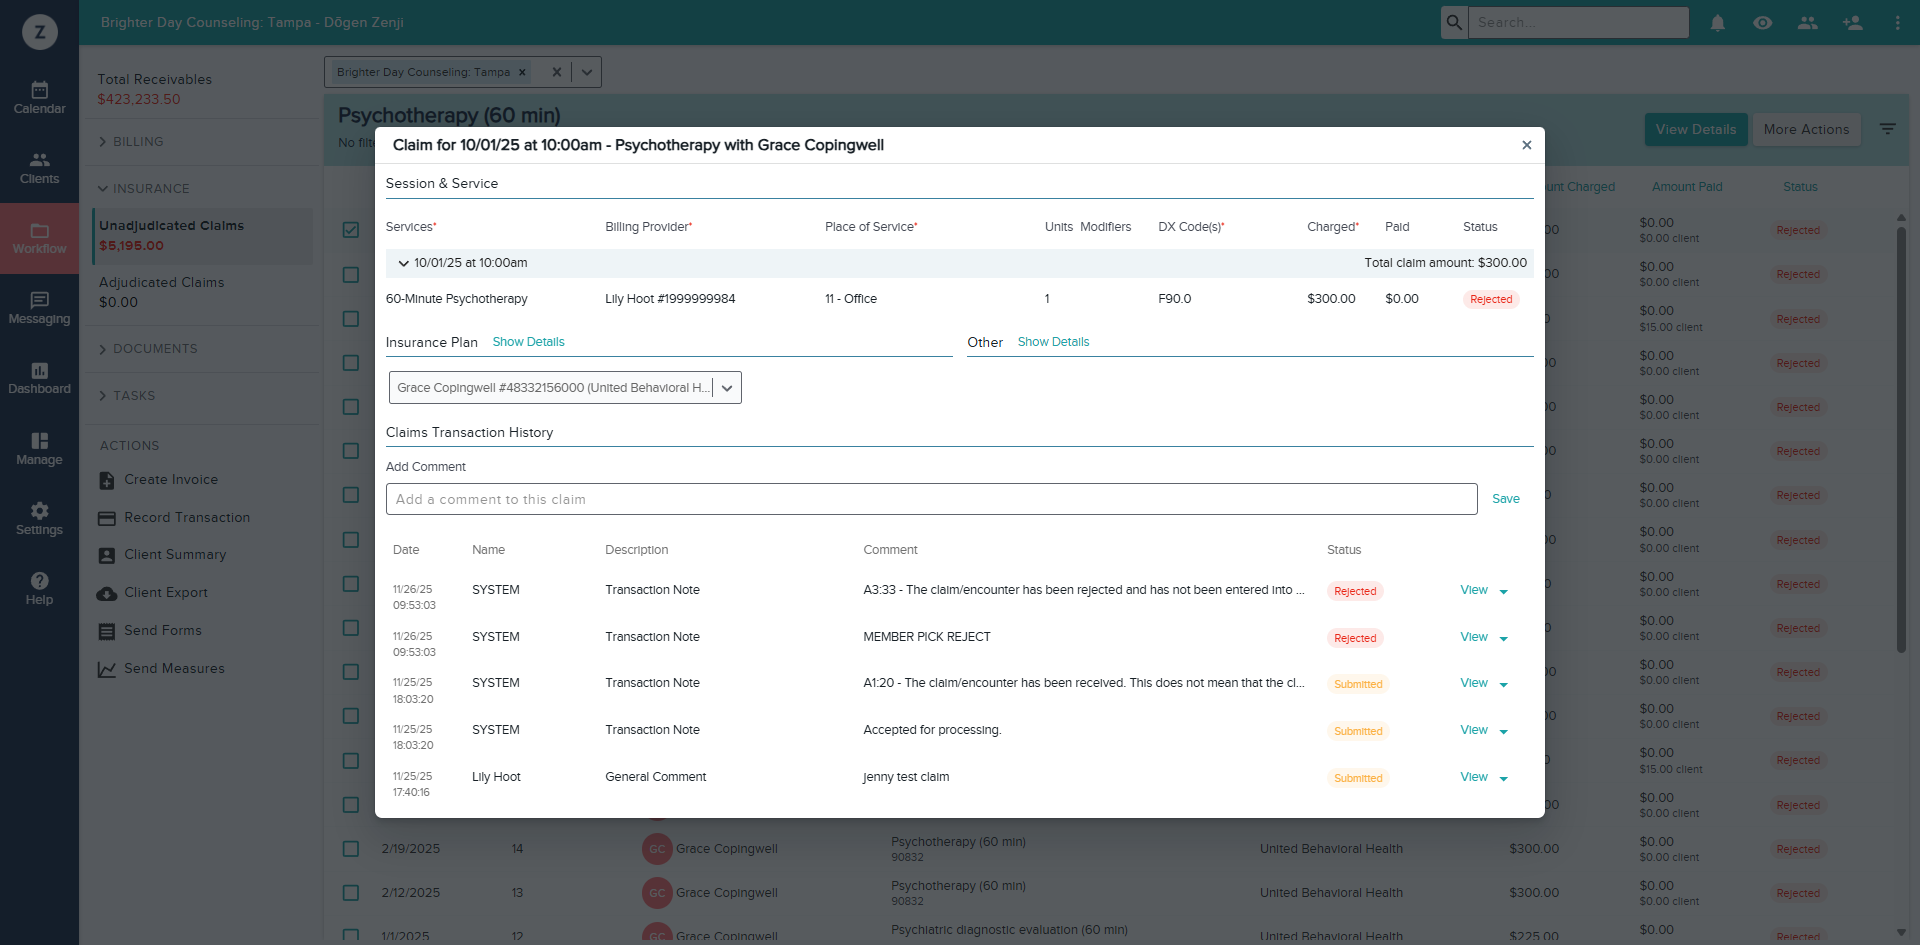
Task: Open the Messaging sidebar icon
Action: pos(39,308)
